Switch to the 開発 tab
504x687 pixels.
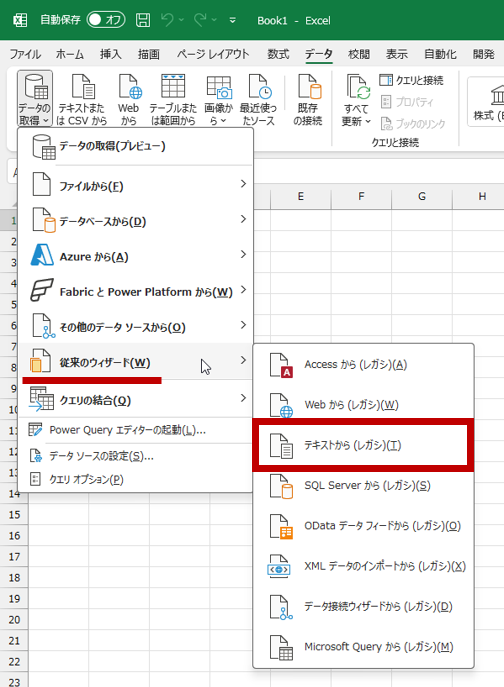pyautogui.click(x=484, y=54)
